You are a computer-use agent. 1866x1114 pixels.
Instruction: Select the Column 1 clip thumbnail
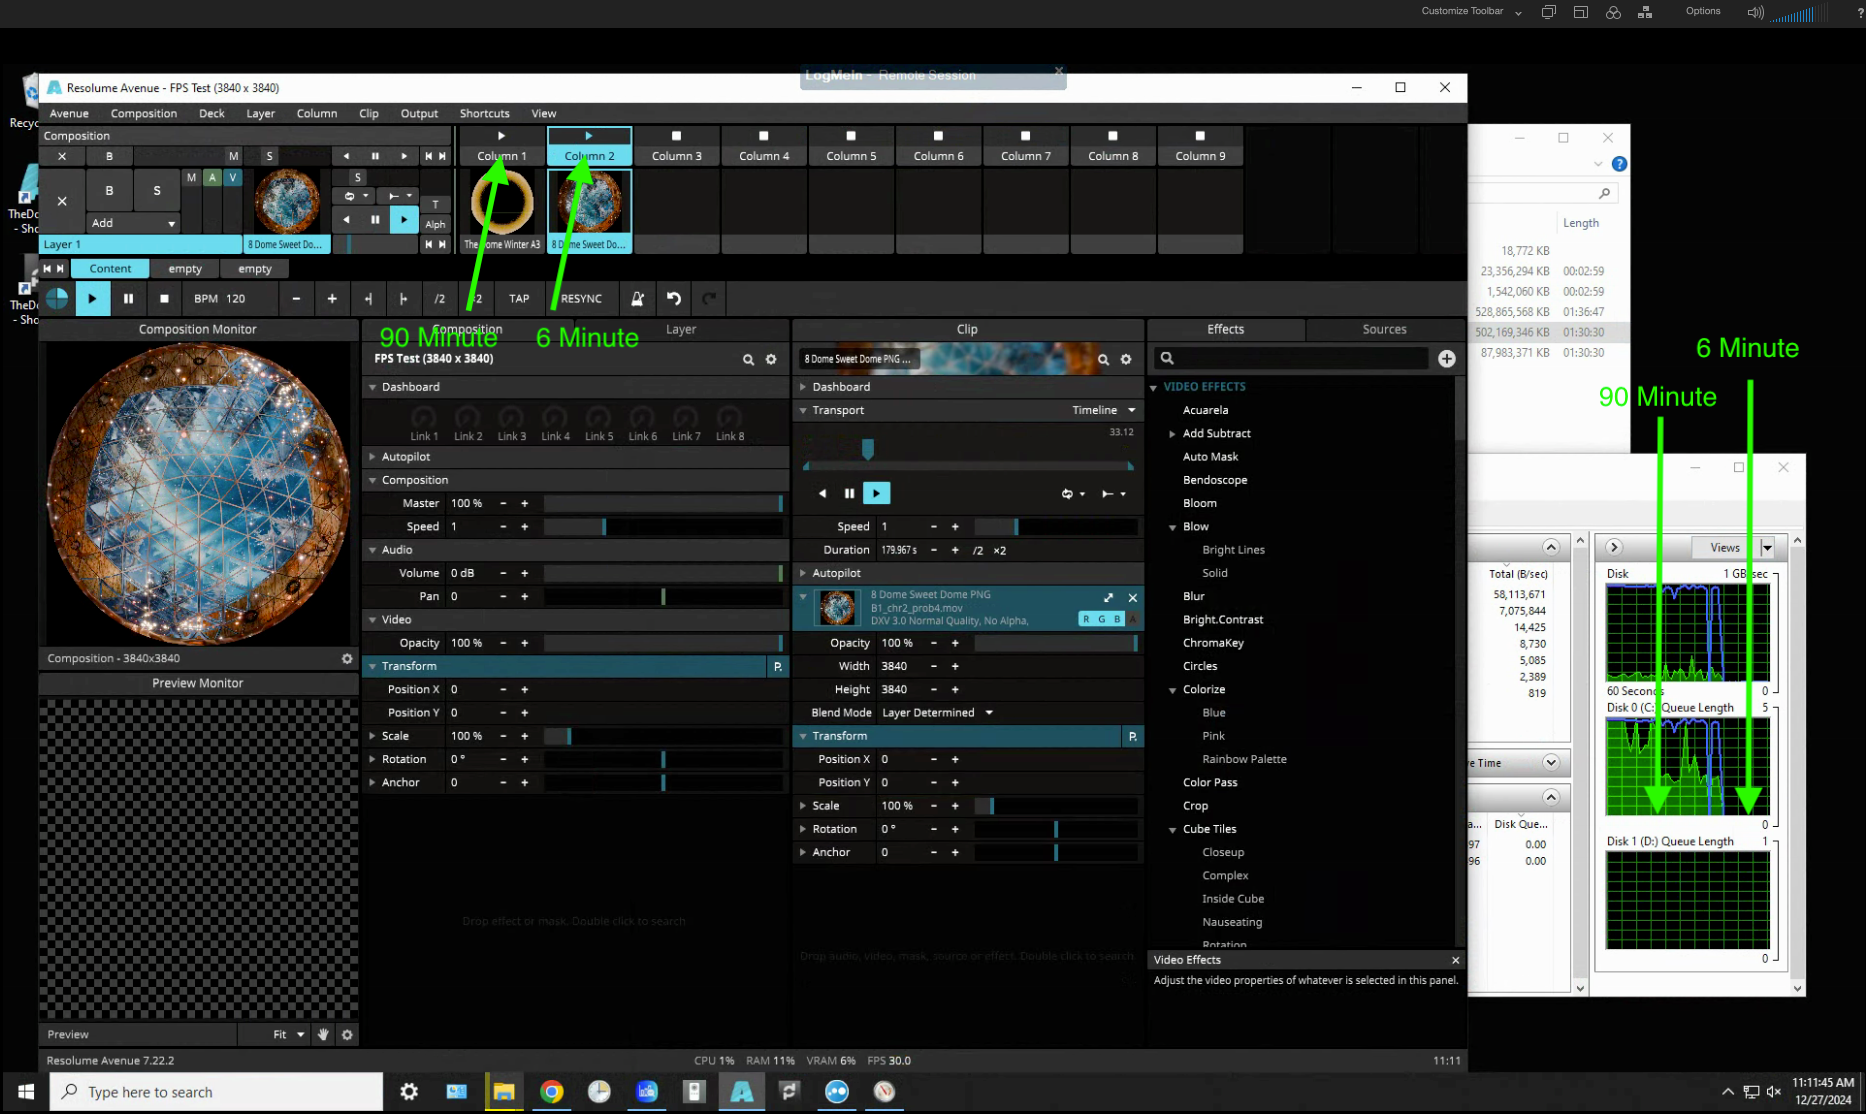coord(502,203)
